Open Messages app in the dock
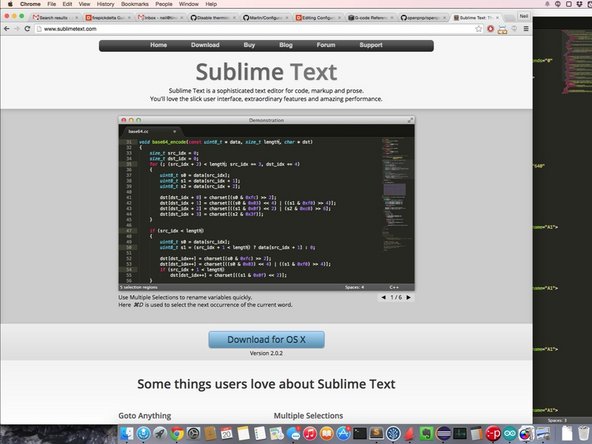The image size is (592, 444). [x=293, y=434]
